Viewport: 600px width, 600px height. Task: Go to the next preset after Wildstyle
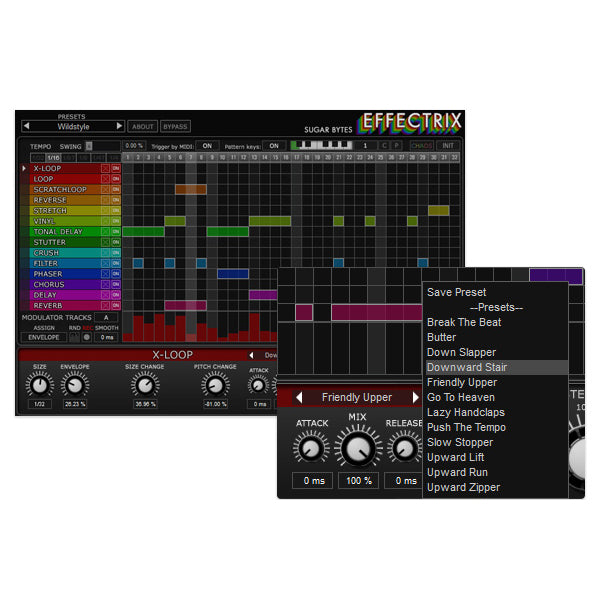[x=120, y=127]
